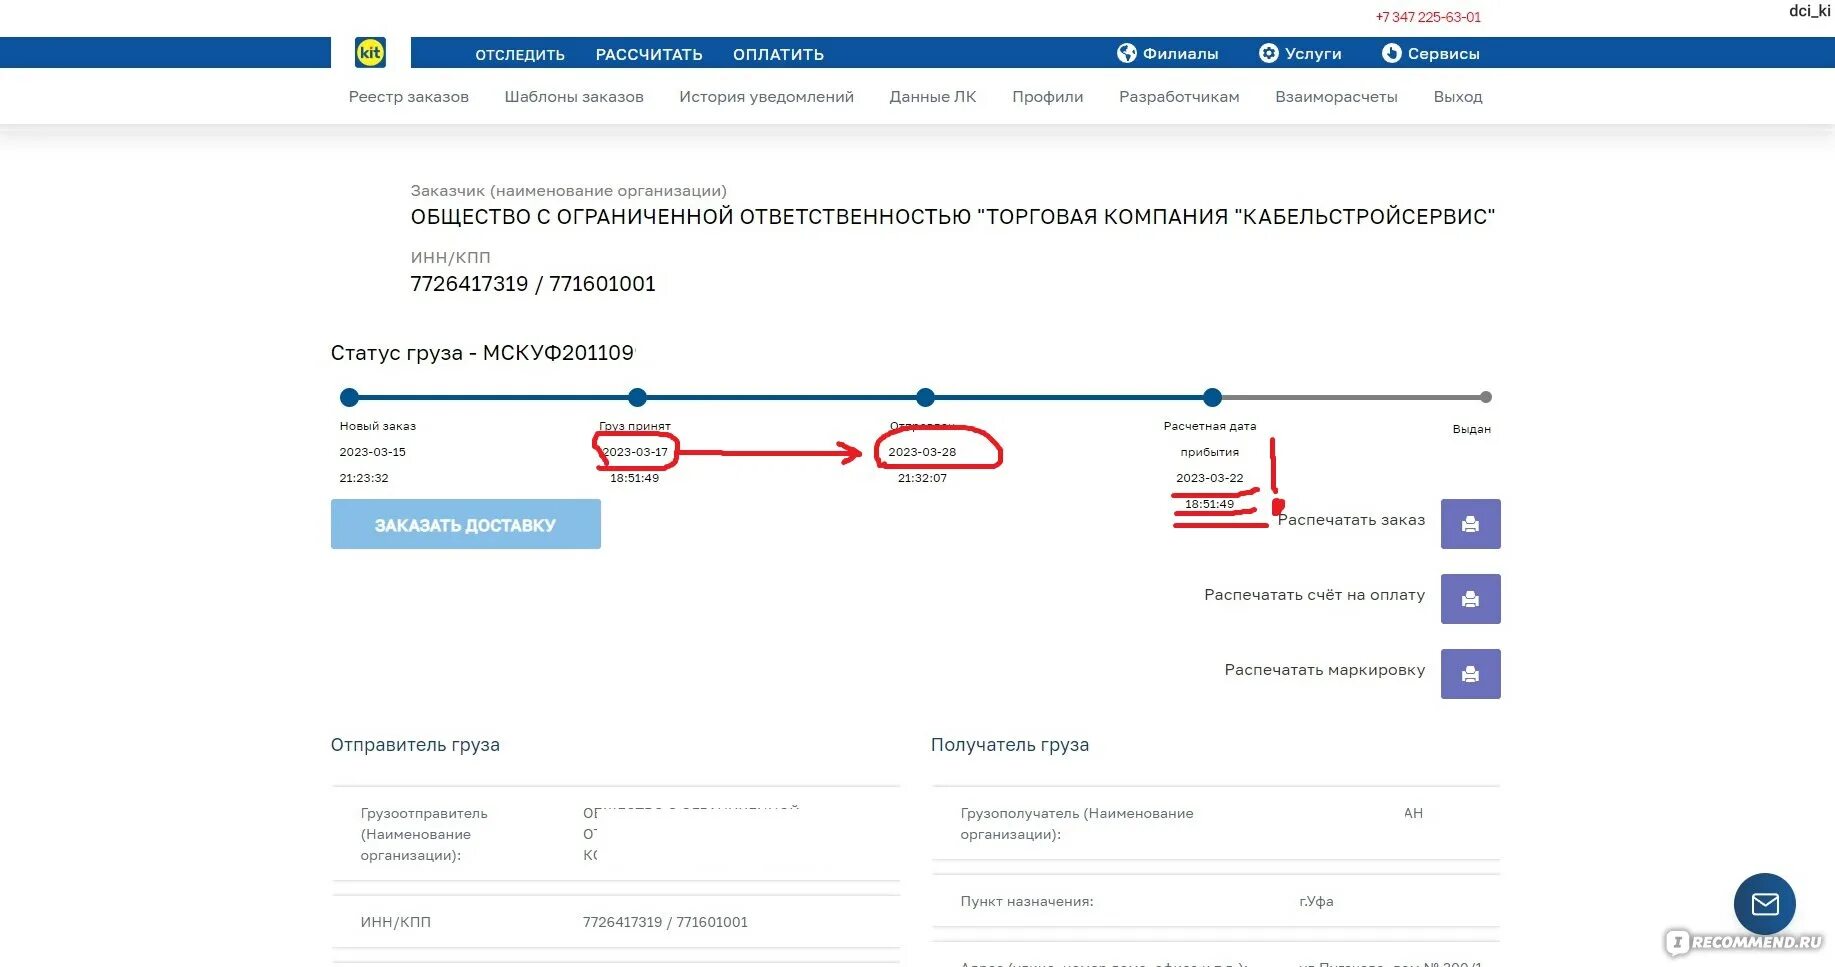The height and width of the screenshot is (967, 1835).
Task: Open the ОПЛАТИТЬ menu item
Action: click(778, 55)
